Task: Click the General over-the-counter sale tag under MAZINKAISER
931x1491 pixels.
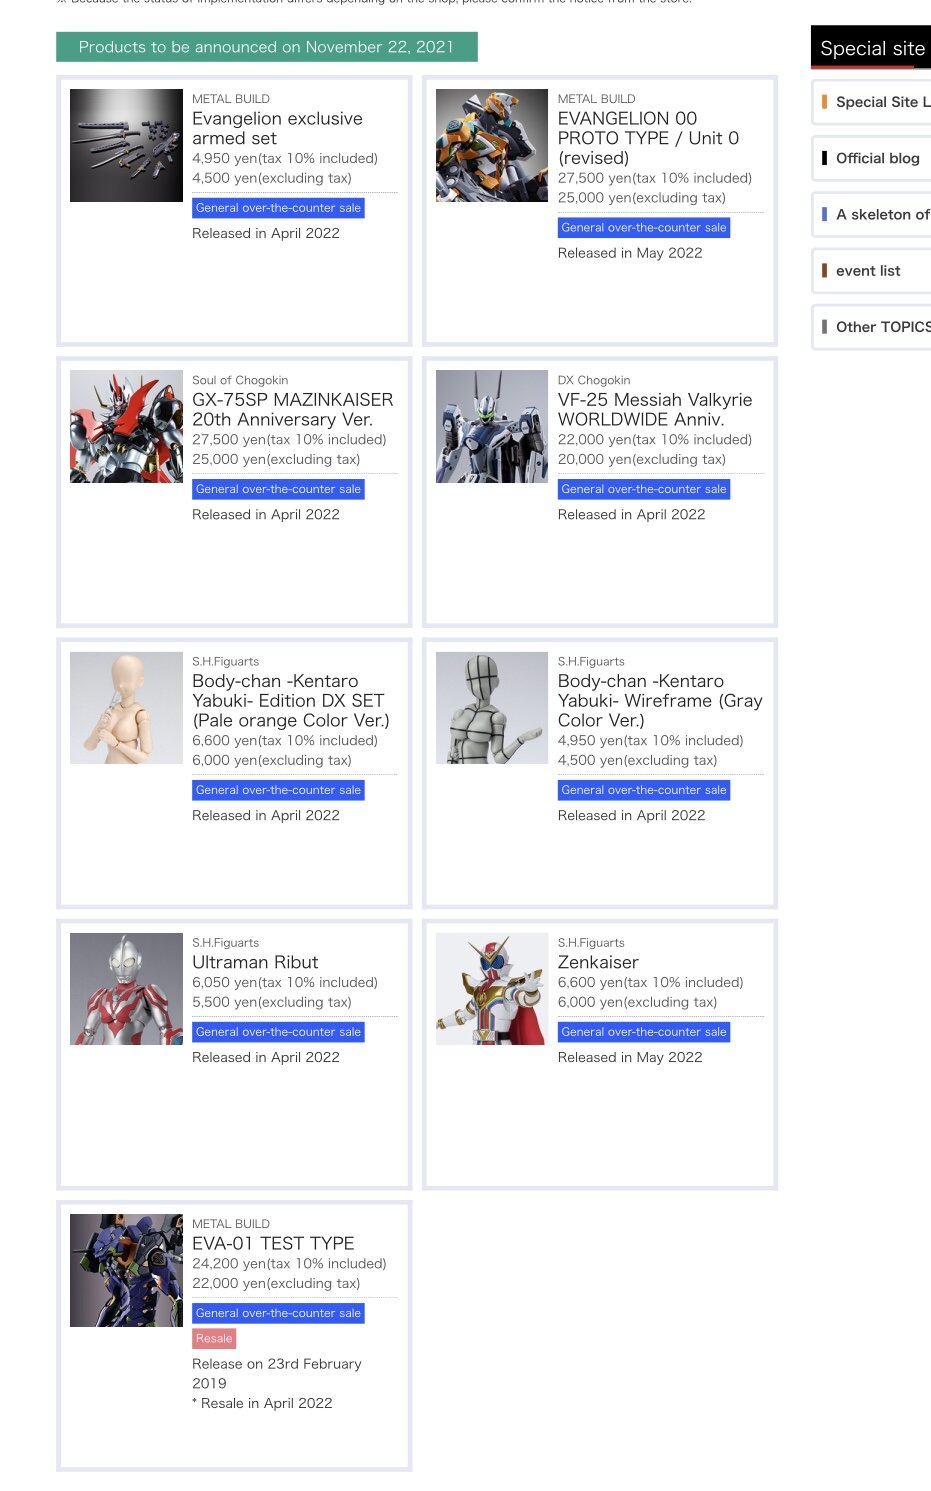Action: tap(278, 489)
